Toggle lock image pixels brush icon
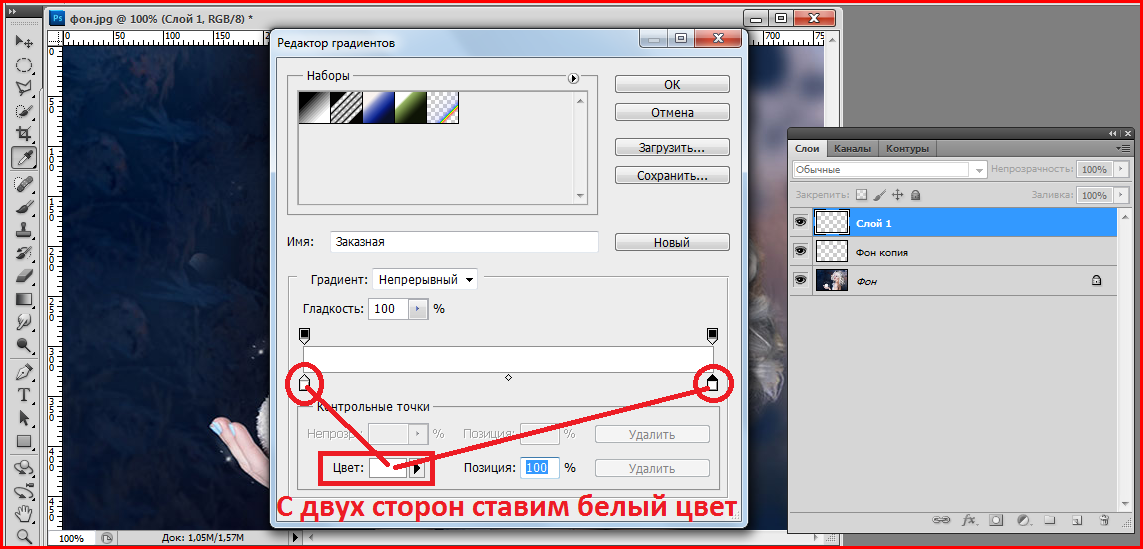Viewport: 1143px width, 549px height. coord(879,195)
